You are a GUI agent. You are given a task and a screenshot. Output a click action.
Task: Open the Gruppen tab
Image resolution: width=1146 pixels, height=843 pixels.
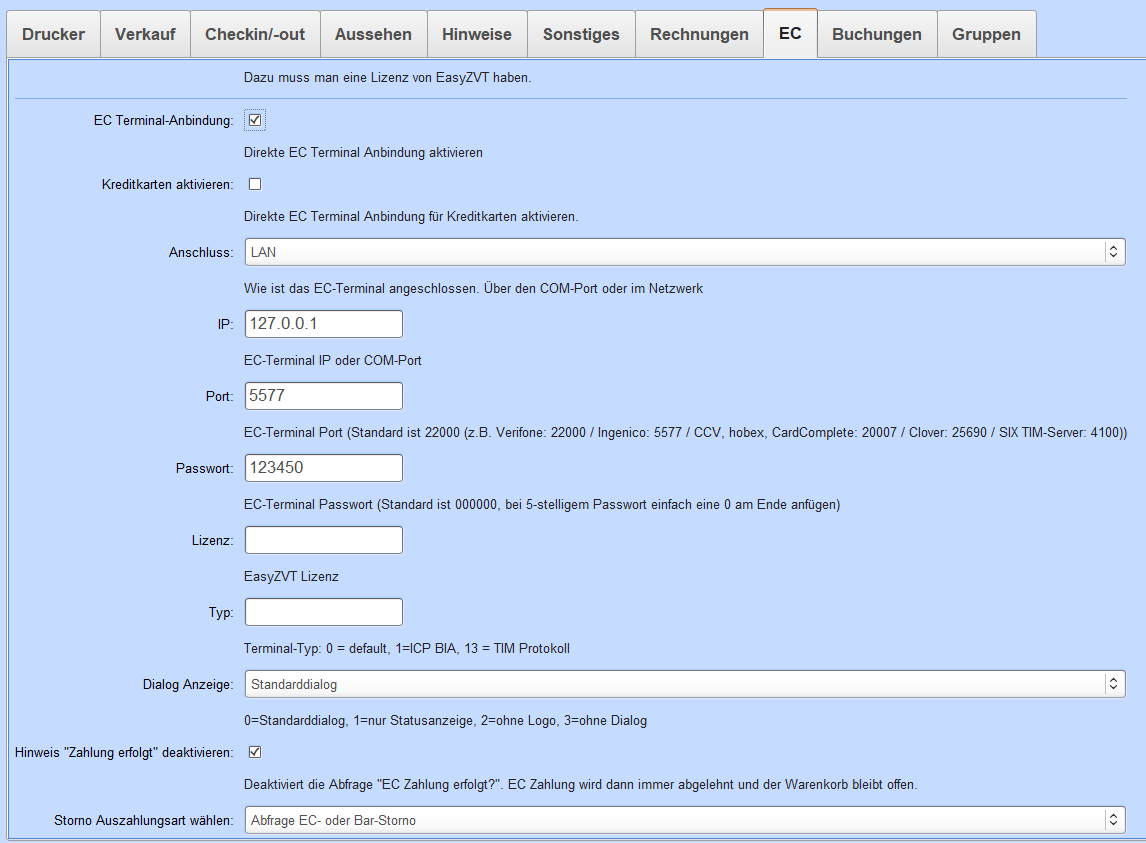click(x=986, y=34)
